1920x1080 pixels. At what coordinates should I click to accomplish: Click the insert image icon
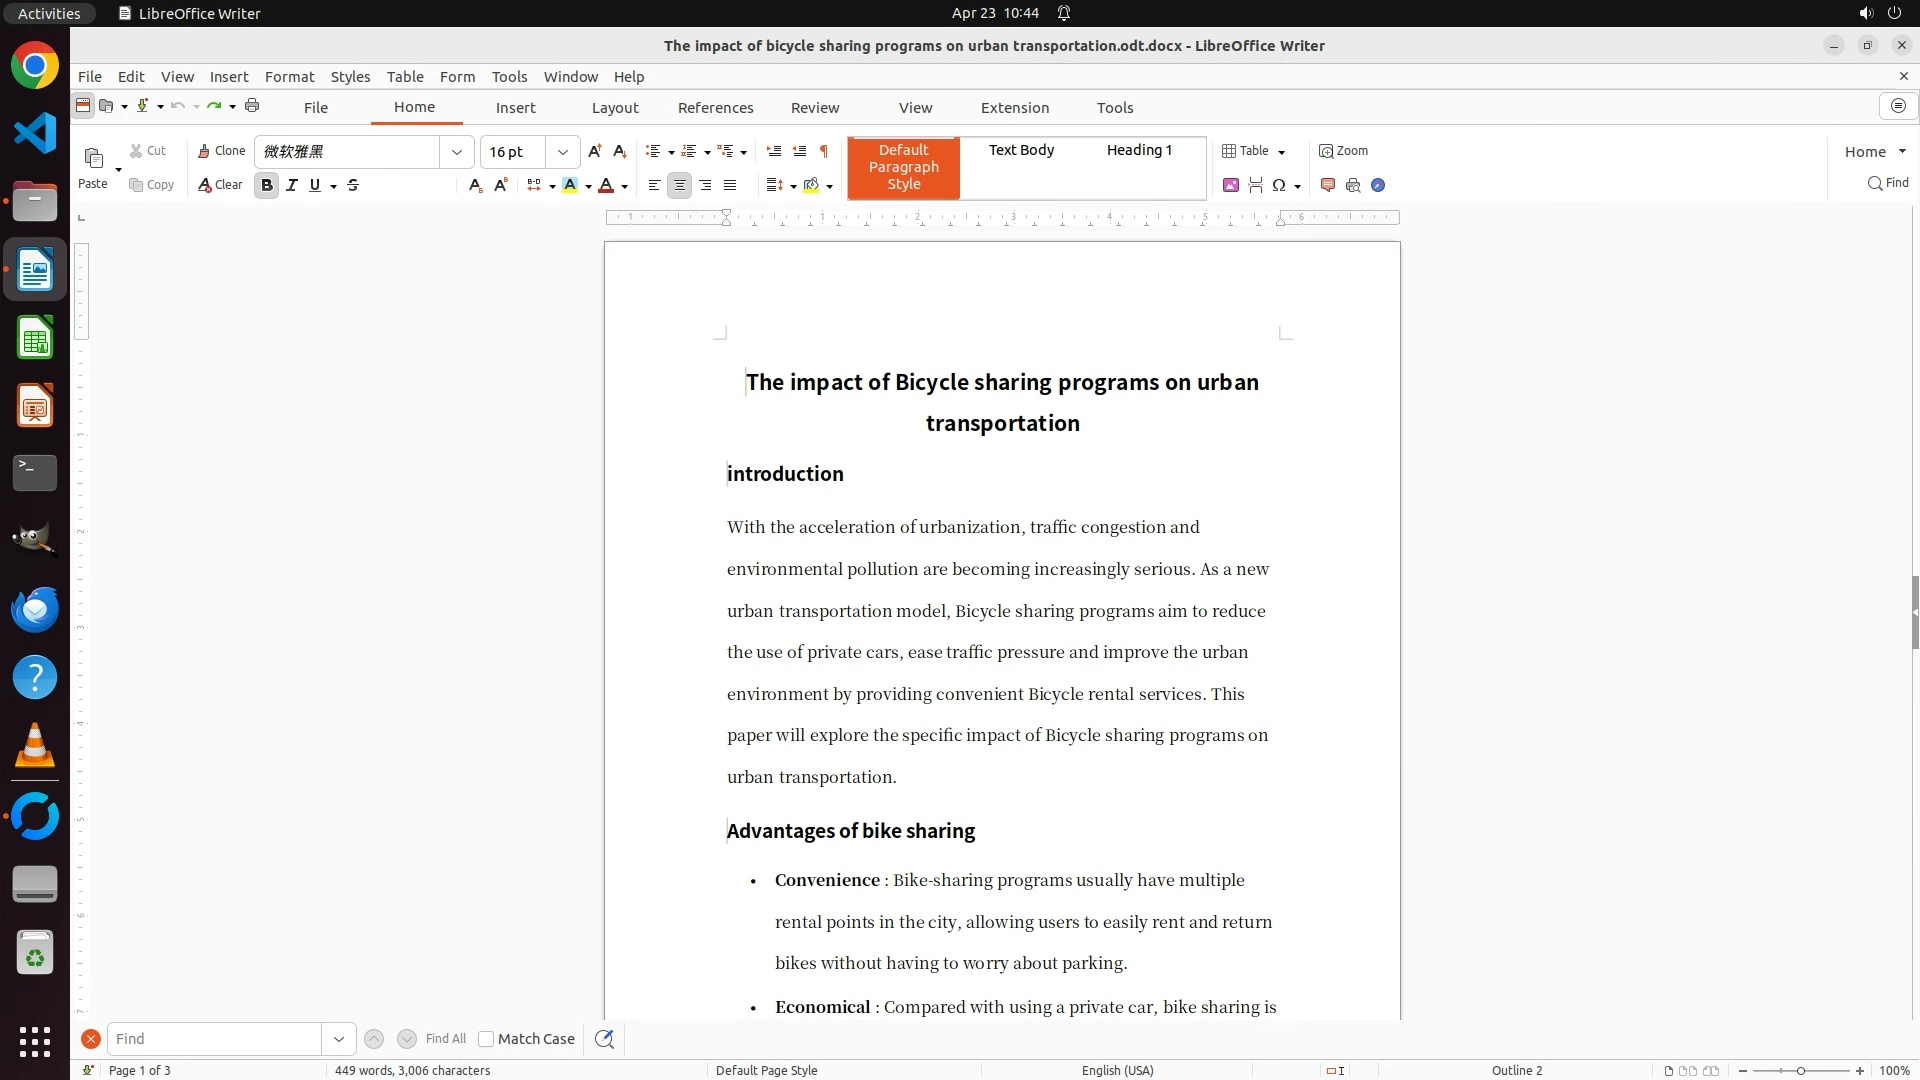[x=1230, y=185]
